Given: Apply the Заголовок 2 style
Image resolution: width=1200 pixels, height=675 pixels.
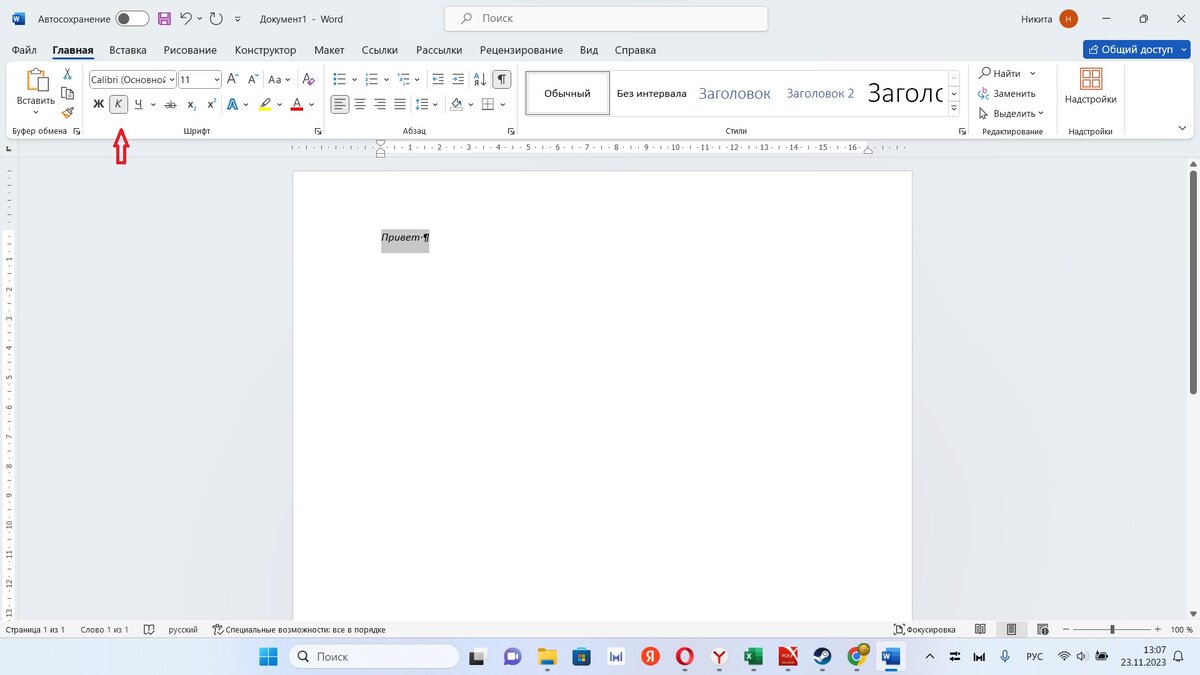Looking at the screenshot, I should 820,93.
